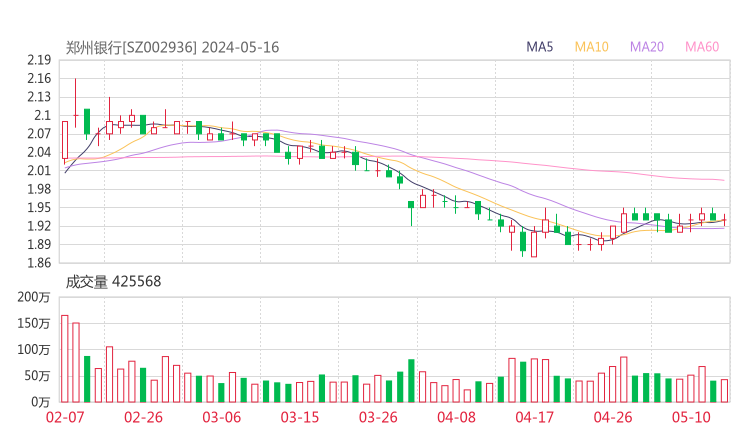740x440 pixels.
Task: Click the MA20 legend label
Action: point(647,47)
